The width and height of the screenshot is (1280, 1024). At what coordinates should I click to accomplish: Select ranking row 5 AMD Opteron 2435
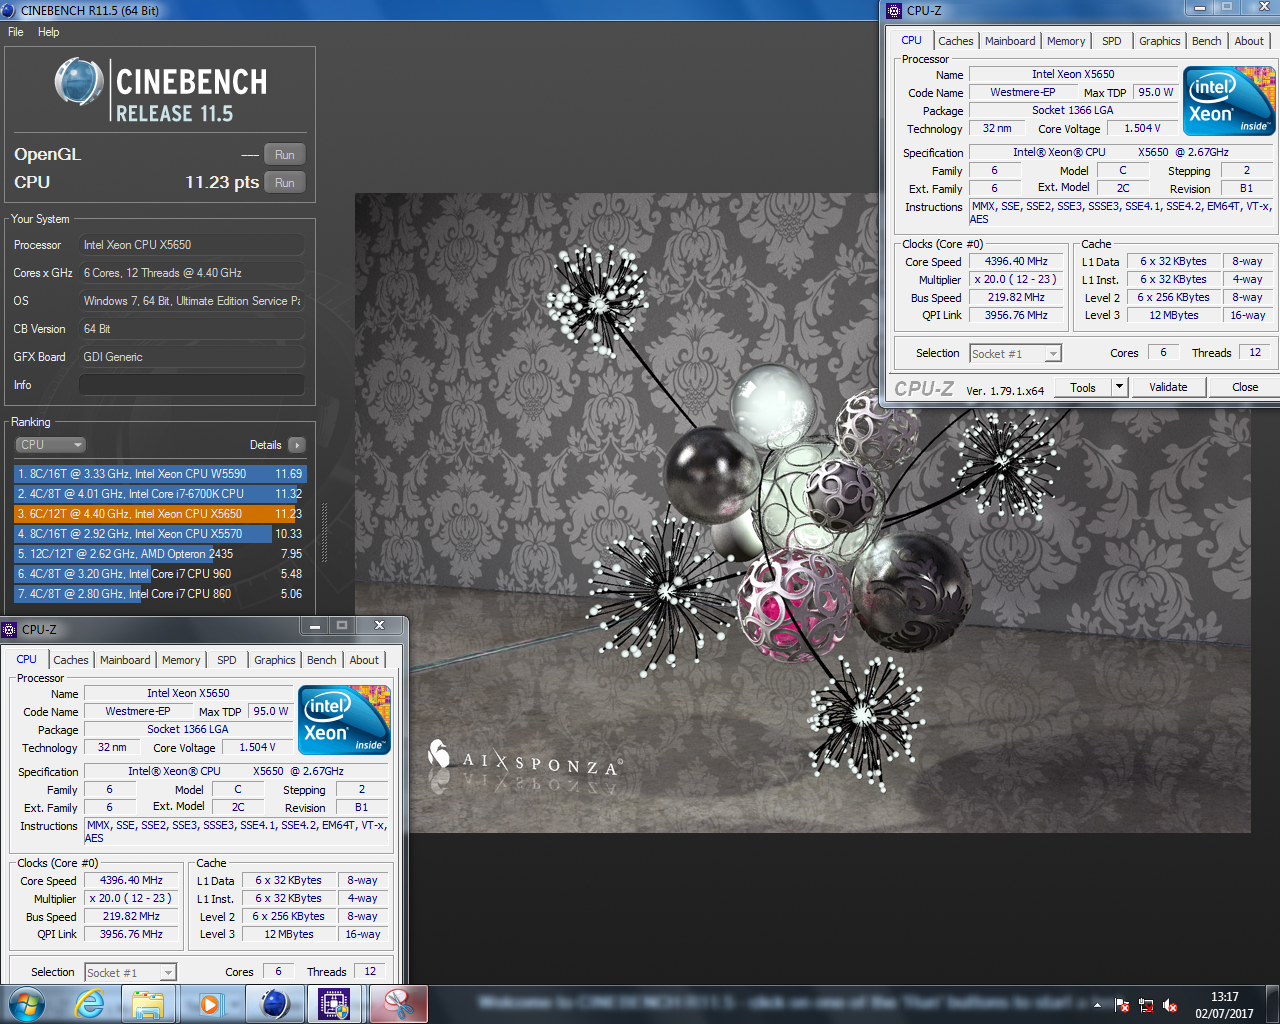pos(160,554)
